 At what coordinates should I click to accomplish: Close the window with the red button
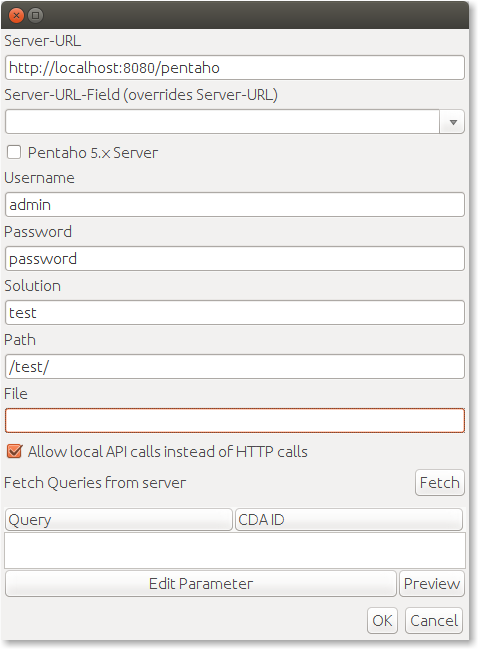click(x=17, y=16)
